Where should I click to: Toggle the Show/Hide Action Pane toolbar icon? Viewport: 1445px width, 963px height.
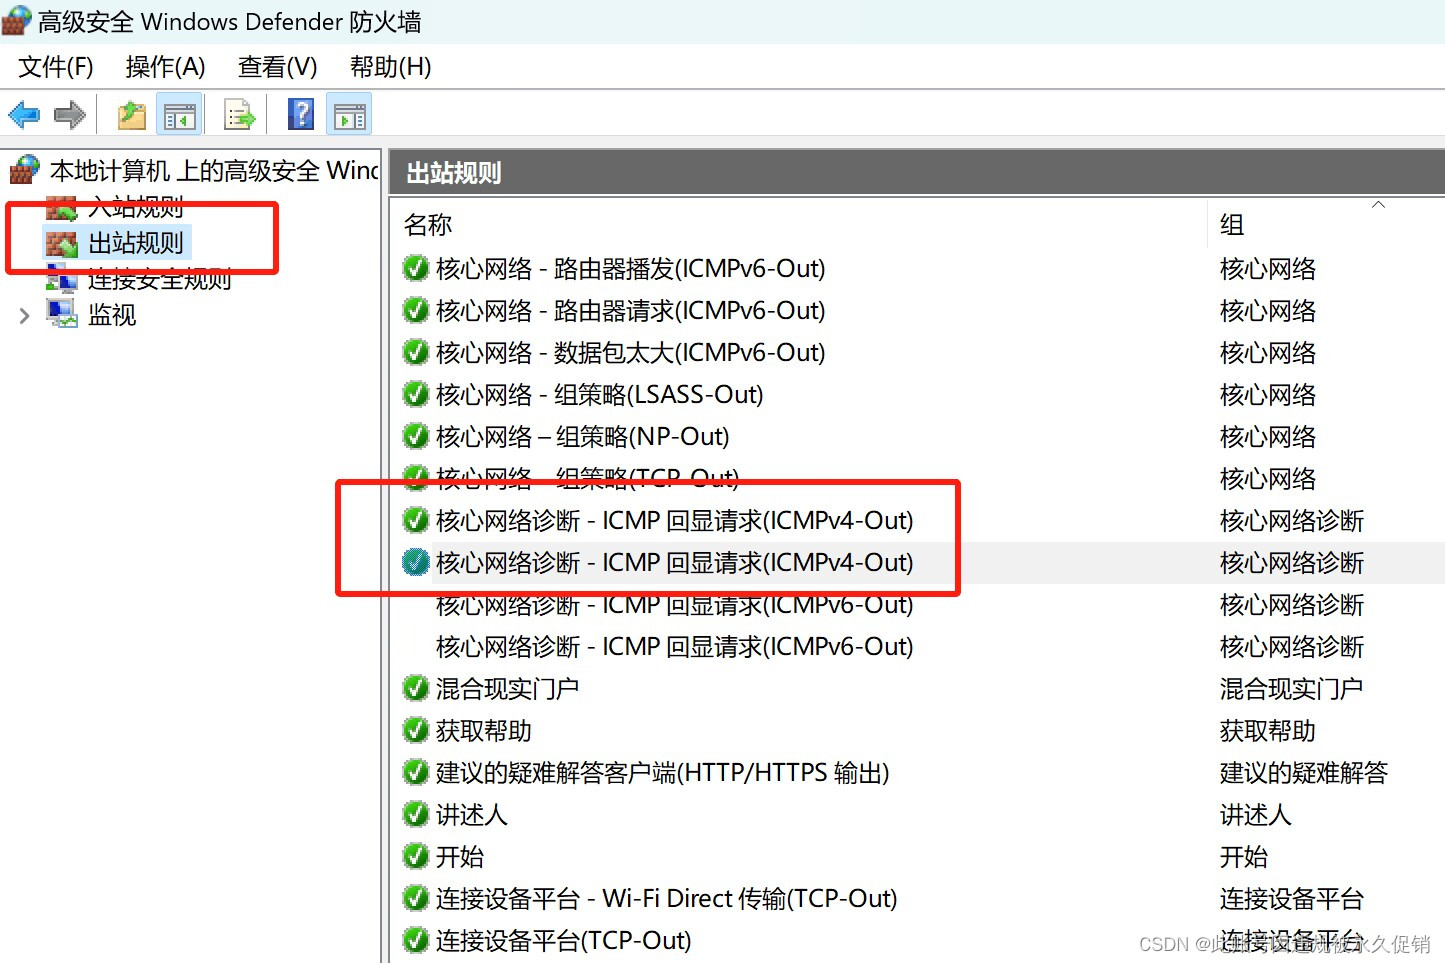click(x=349, y=115)
